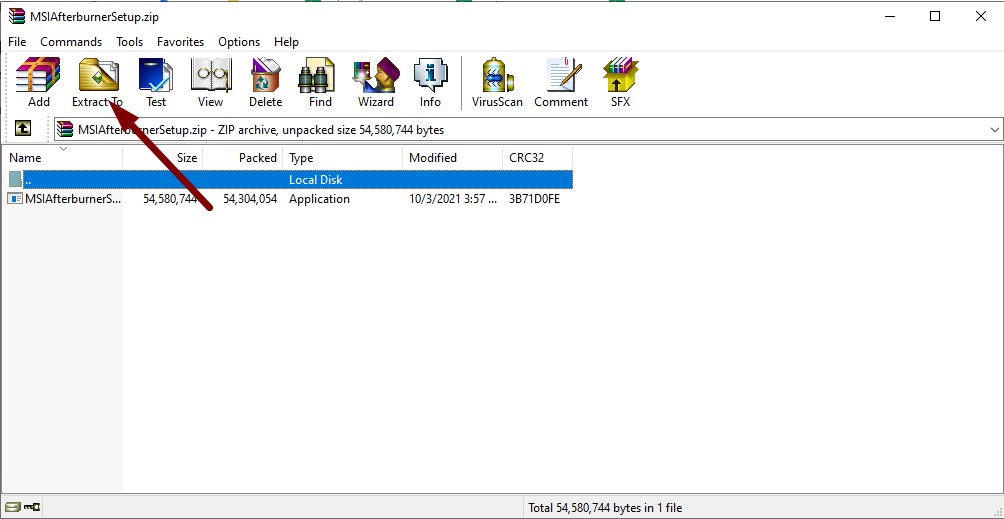Screen dimensions: 1004x519
Task: Click the Extract To toolbar icon
Action: (x=97, y=82)
